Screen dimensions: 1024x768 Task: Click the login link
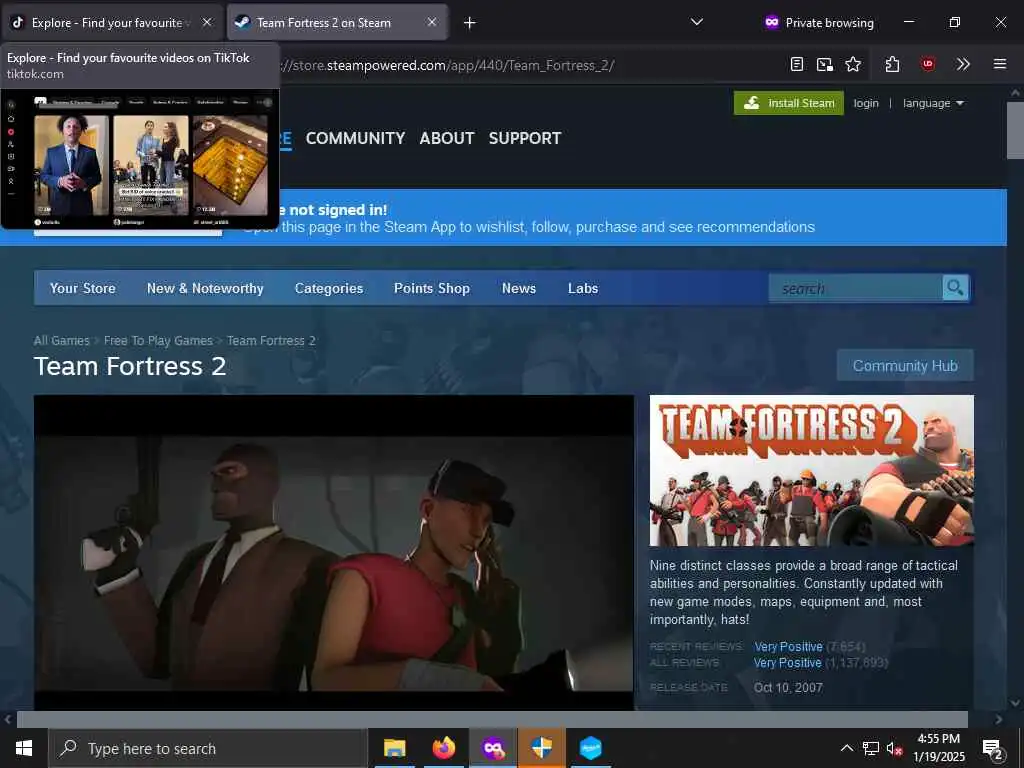pos(866,103)
